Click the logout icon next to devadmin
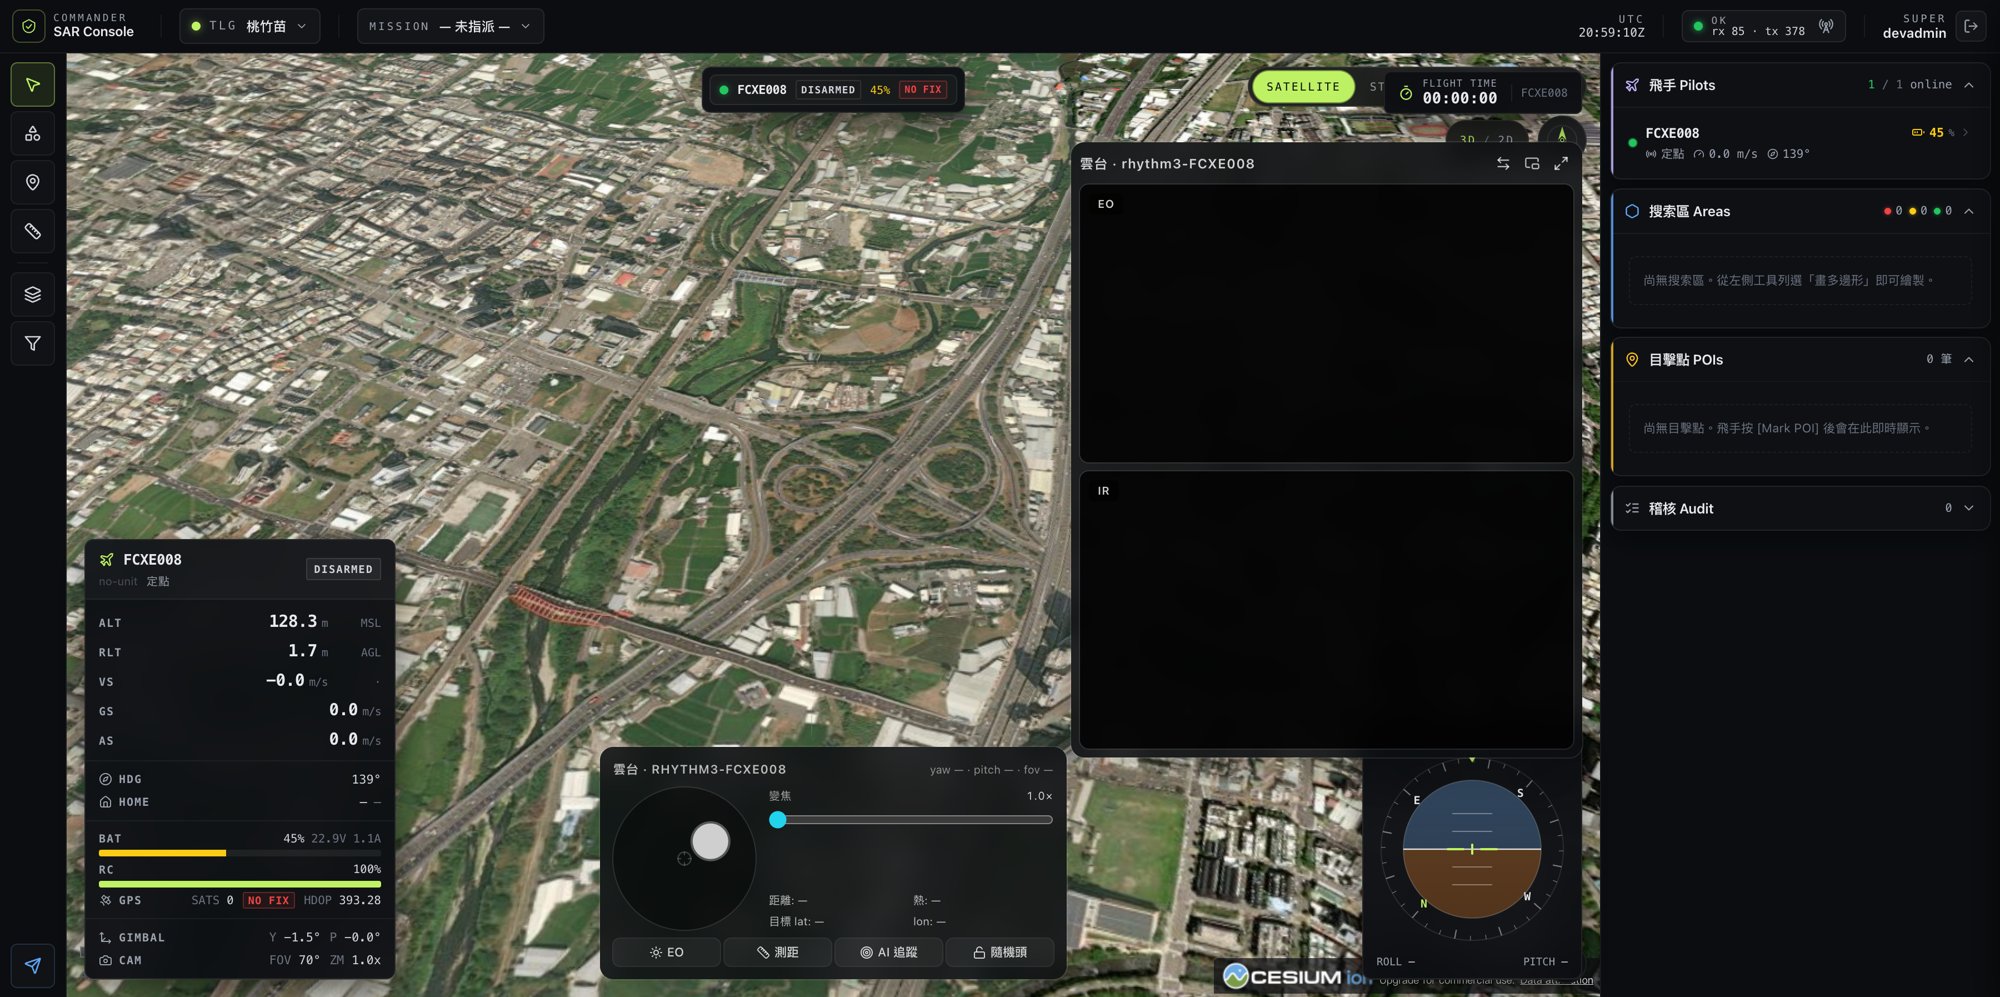The width and height of the screenshot is (2000, 997). click(1971, 26)
